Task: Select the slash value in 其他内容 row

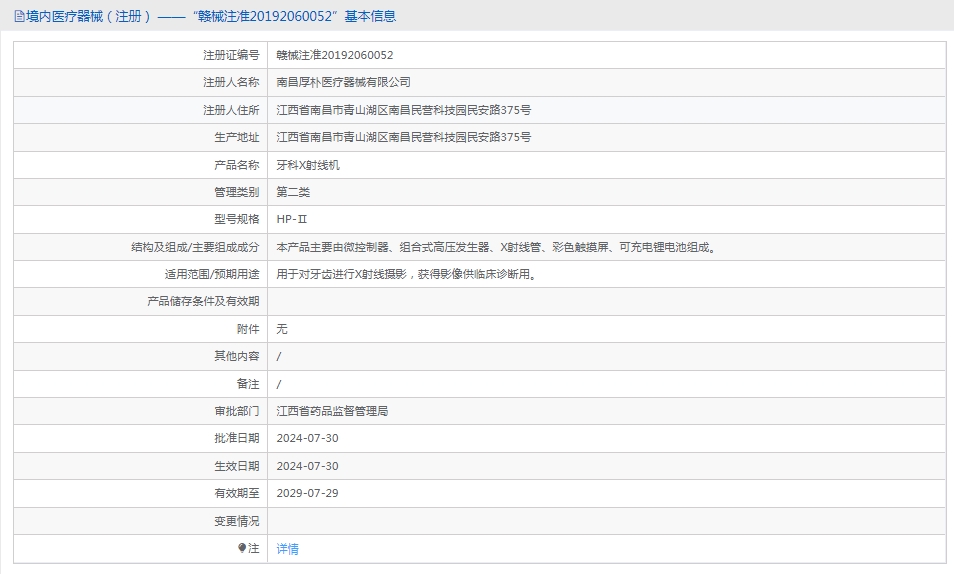Action: point(279,356)
